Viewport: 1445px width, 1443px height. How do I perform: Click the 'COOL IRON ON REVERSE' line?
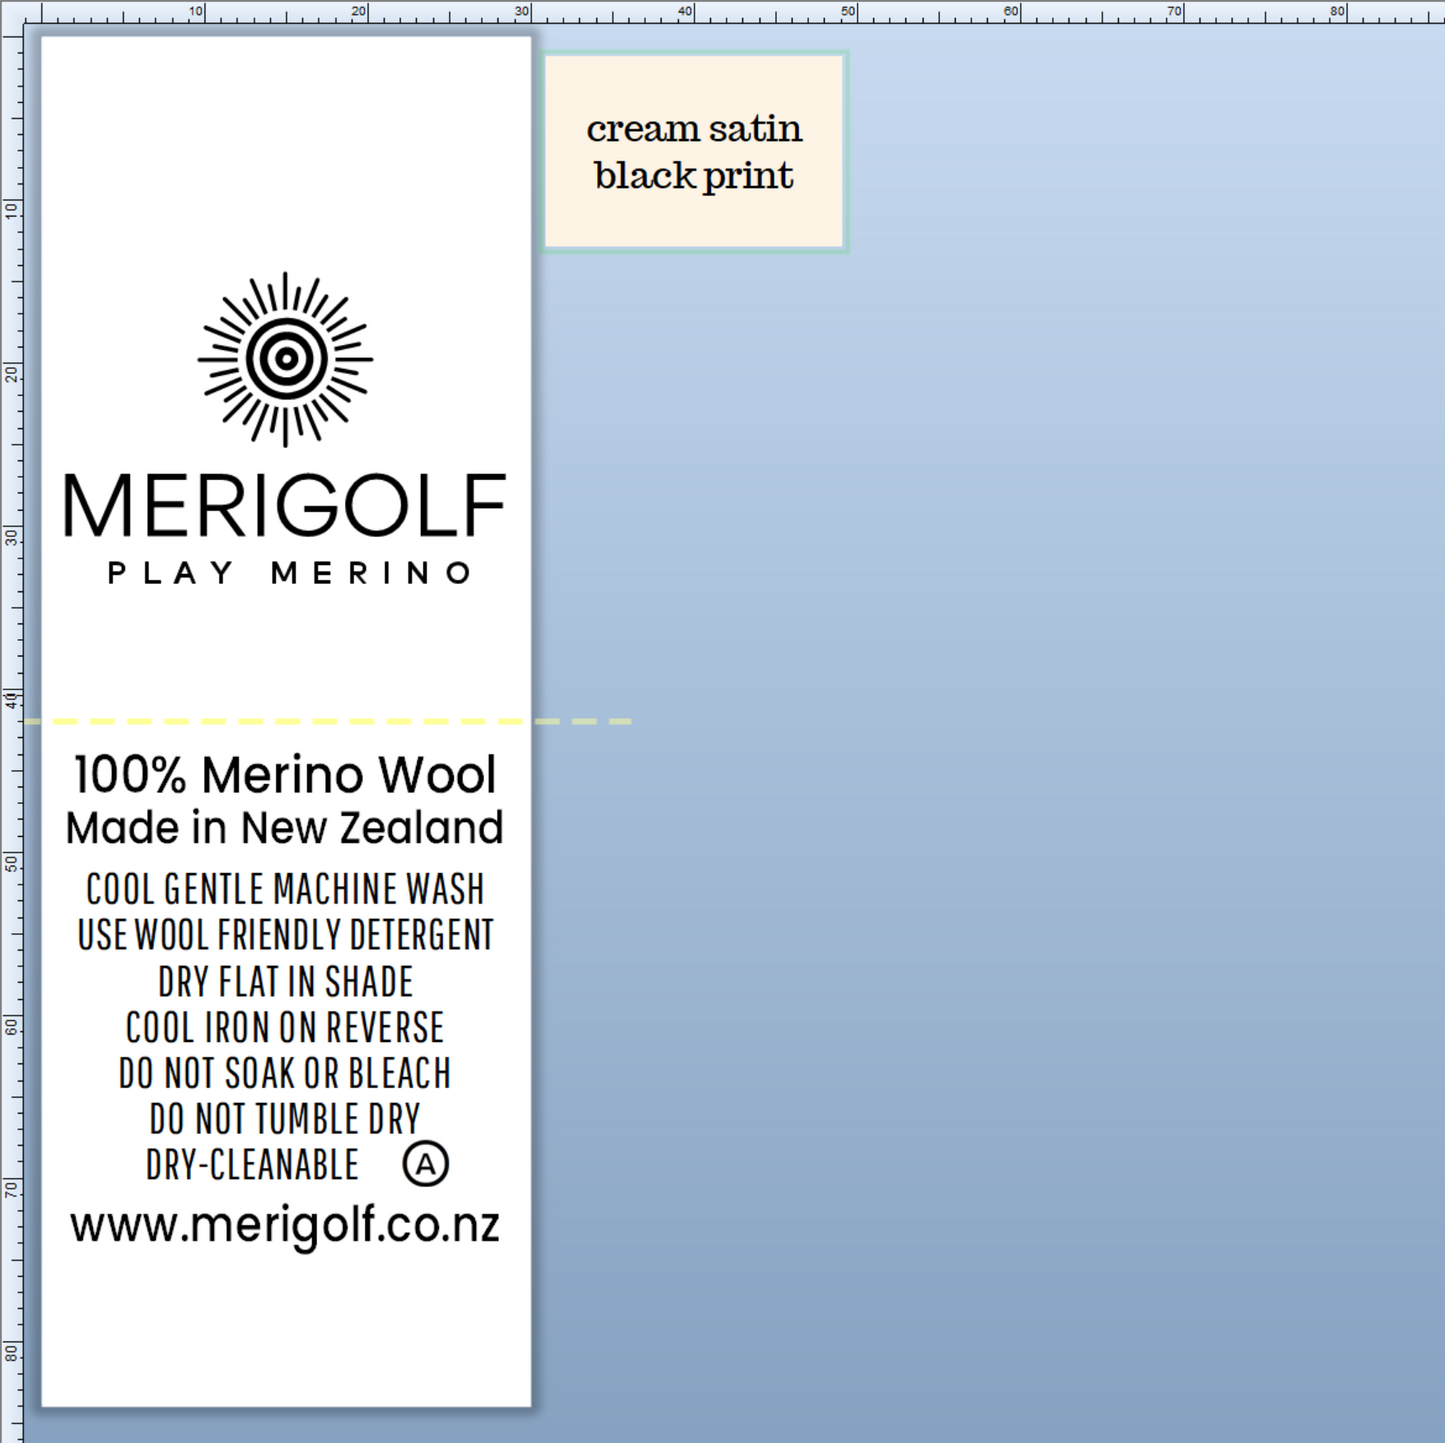pyautogui.click(x=284, y=1027)
